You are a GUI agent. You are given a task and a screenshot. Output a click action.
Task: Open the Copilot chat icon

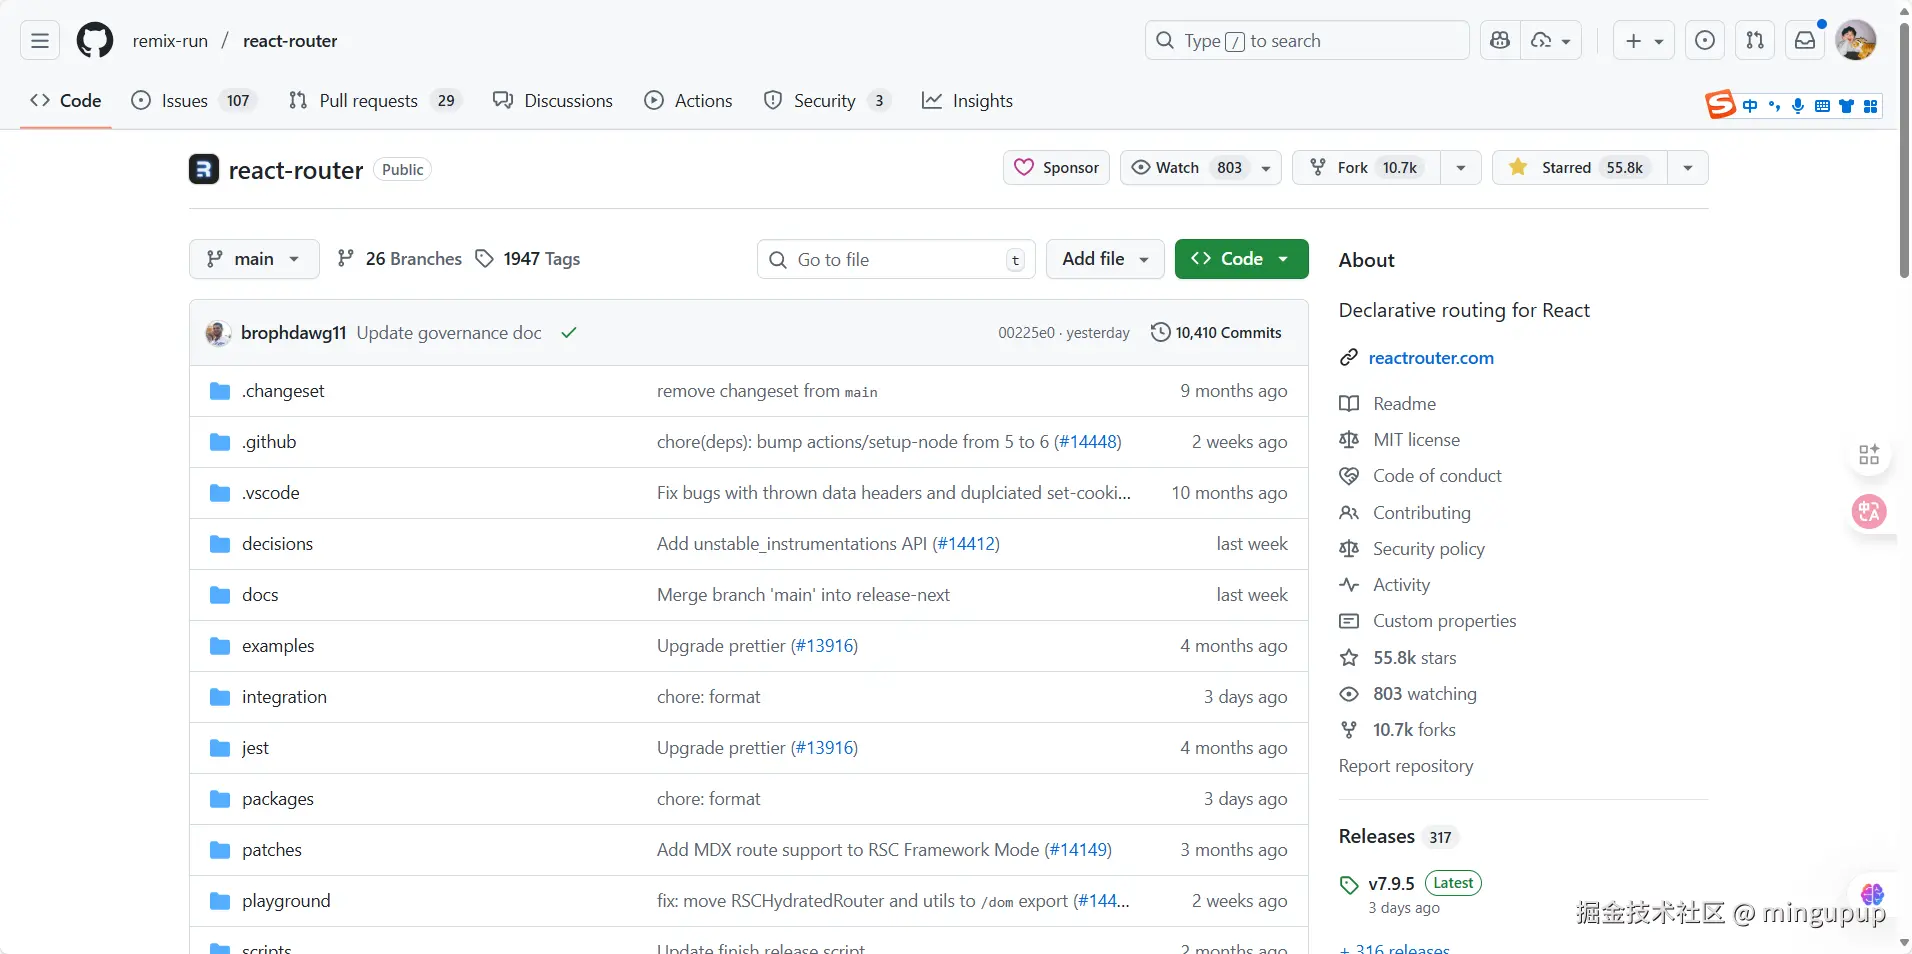pos(1500,41)
